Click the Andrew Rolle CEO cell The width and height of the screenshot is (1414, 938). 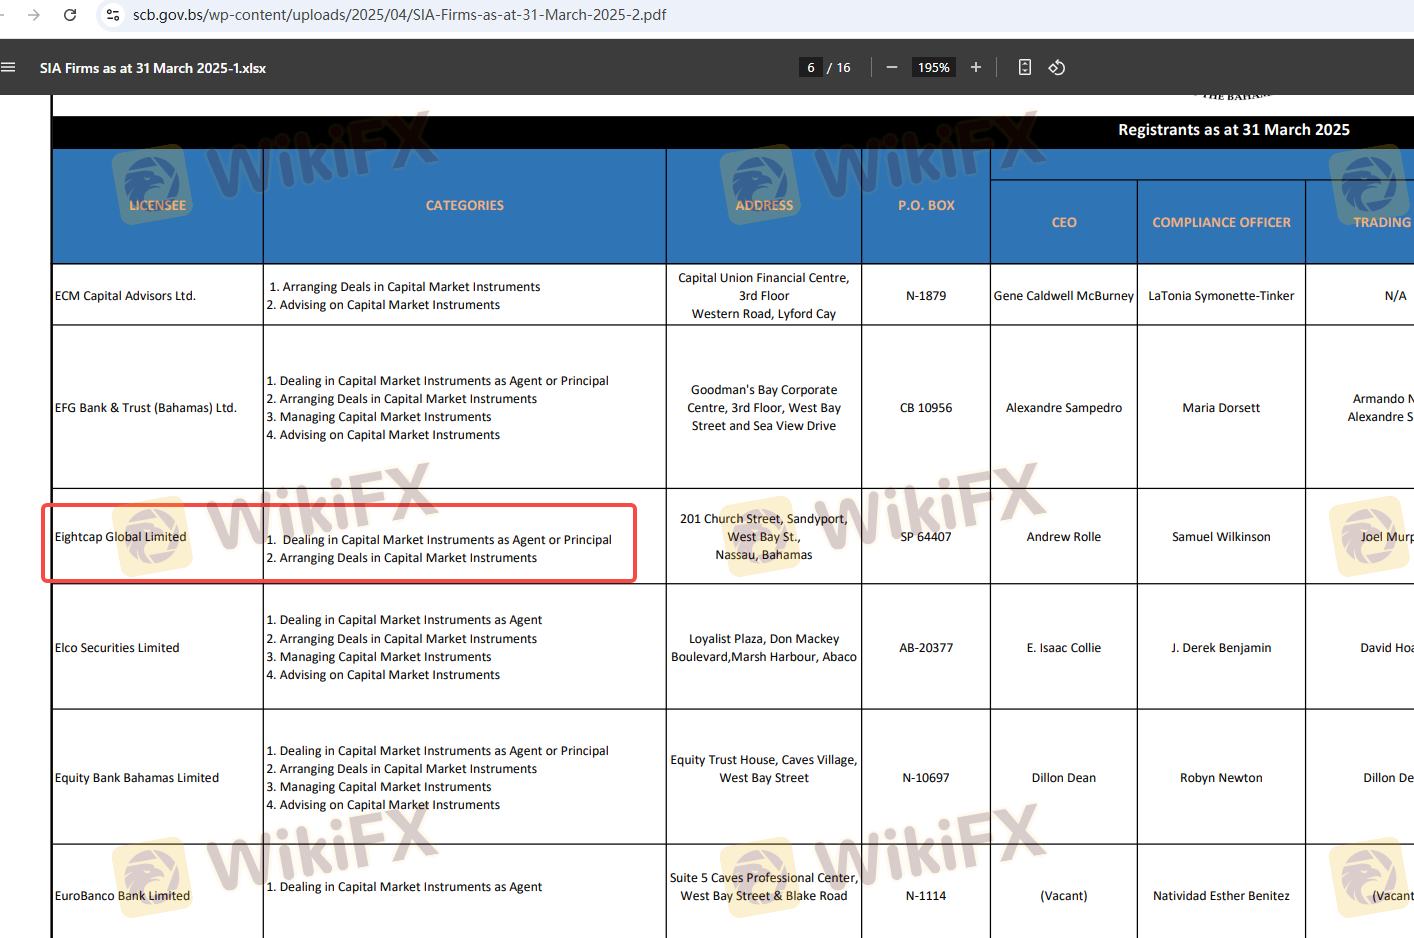1063,537
